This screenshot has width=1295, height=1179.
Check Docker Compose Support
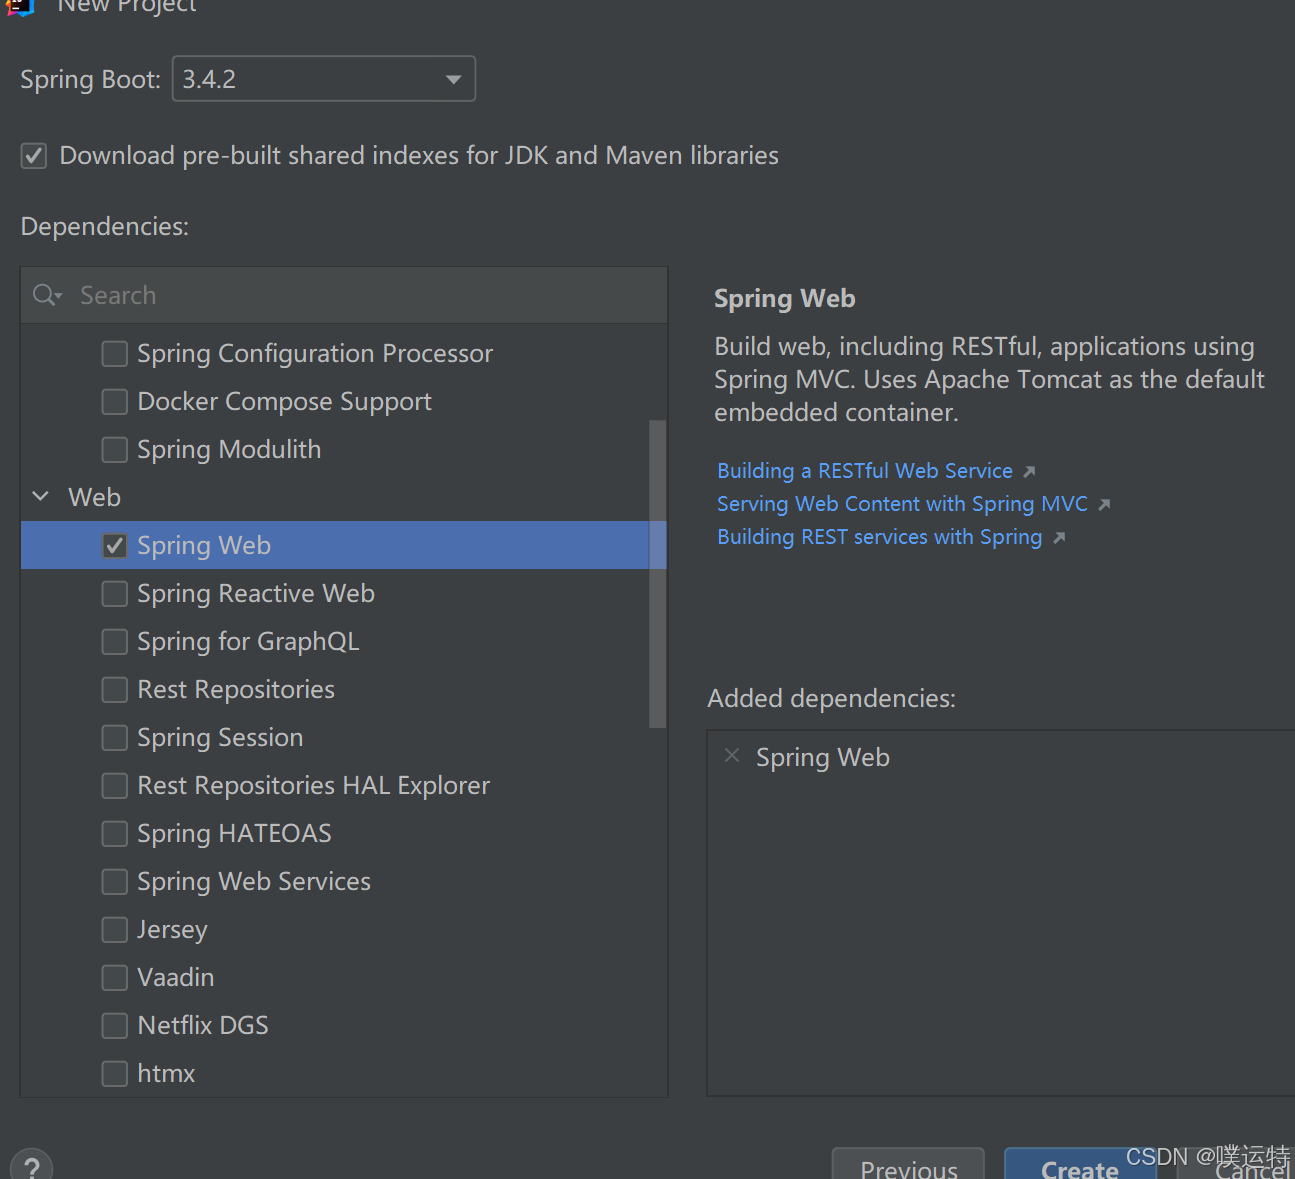click(115, 402)
